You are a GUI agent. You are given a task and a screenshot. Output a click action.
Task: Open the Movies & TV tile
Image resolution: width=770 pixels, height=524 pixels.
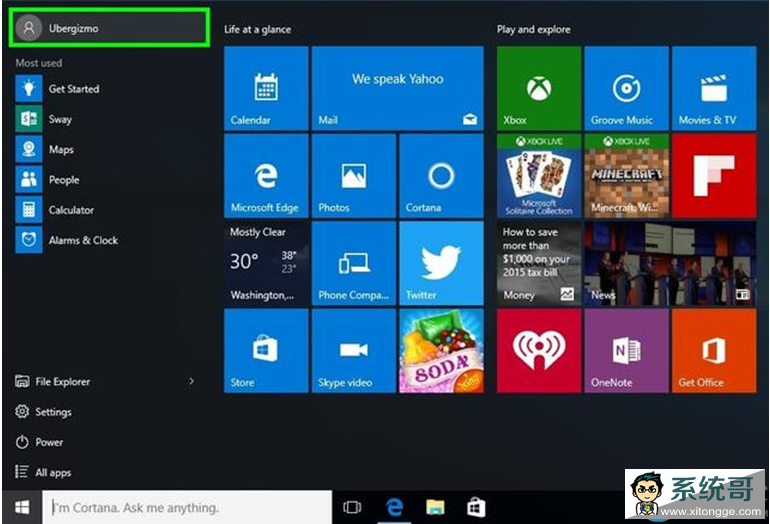(714, 88)
